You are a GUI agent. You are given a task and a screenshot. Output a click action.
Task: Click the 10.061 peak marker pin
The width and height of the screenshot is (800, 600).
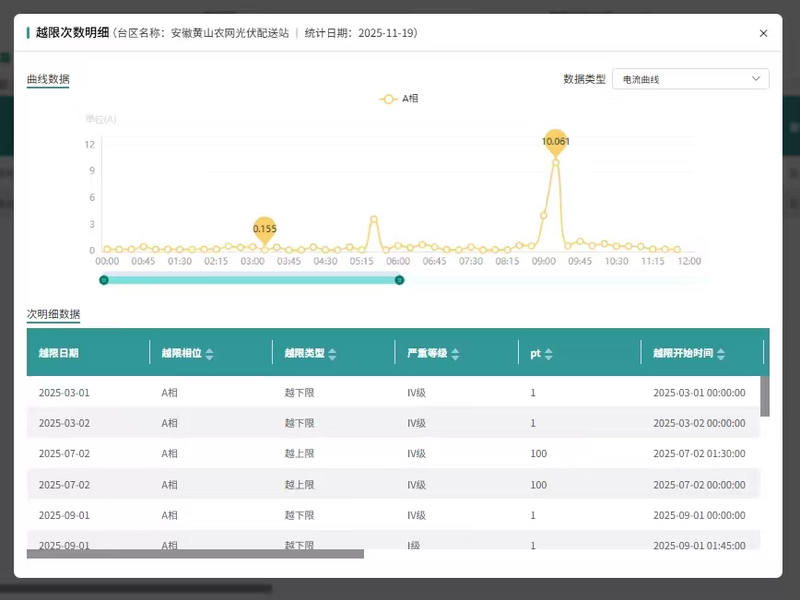[556, 142]
